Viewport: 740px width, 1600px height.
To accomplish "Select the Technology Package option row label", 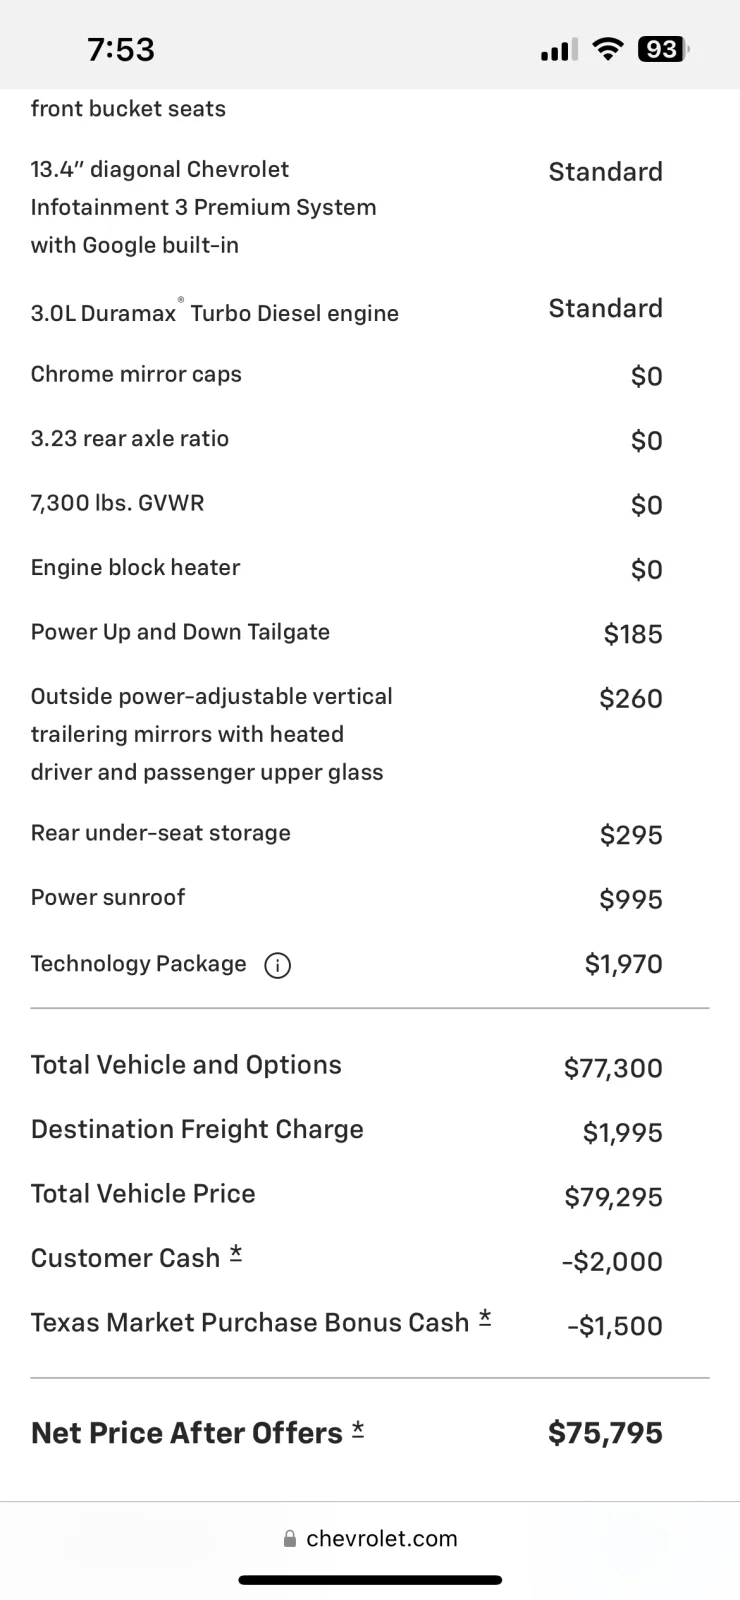I will point(138,964).
